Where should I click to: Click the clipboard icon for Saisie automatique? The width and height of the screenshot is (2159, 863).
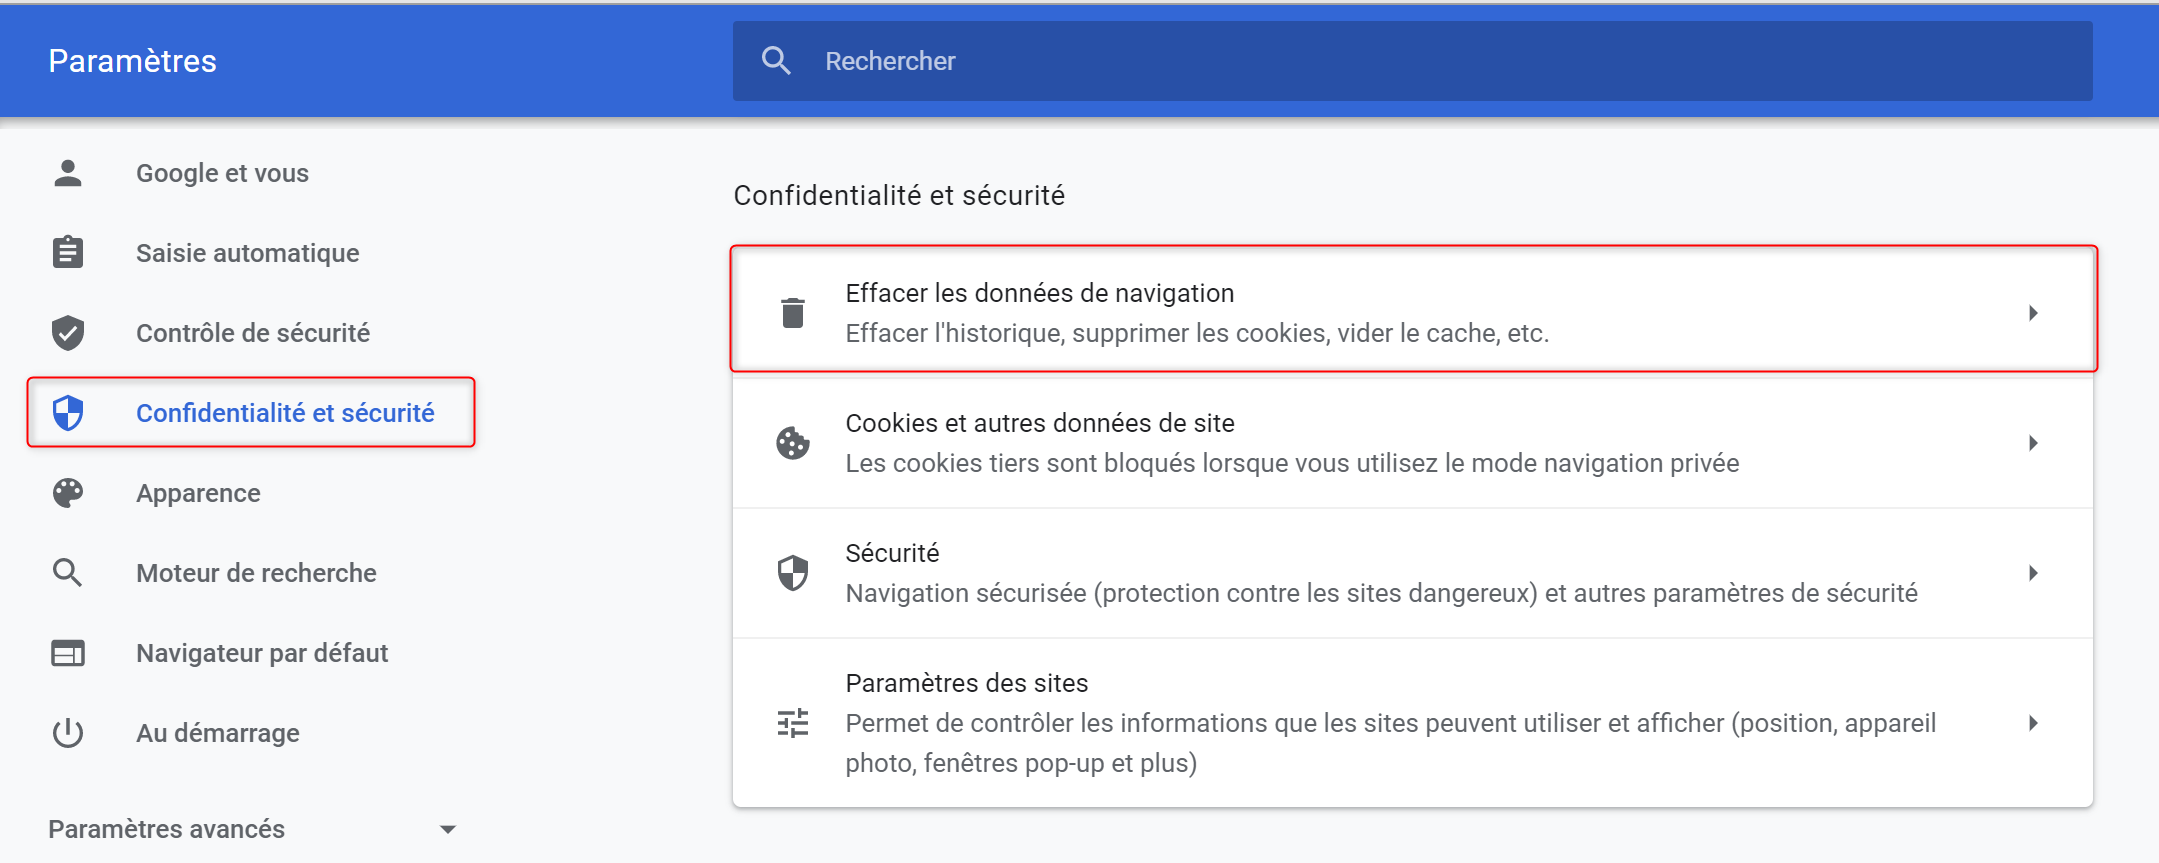68,252
